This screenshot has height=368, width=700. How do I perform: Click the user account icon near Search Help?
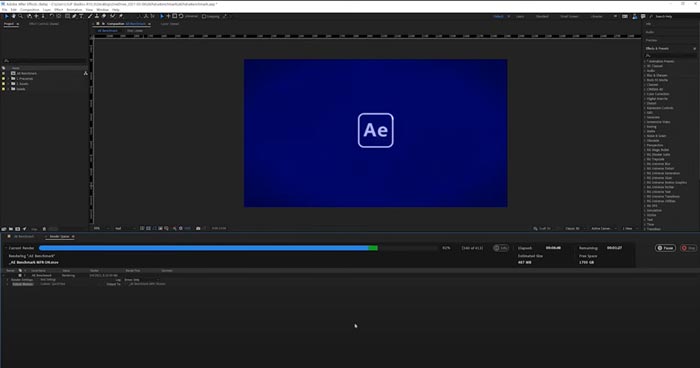tap(634, 17)
